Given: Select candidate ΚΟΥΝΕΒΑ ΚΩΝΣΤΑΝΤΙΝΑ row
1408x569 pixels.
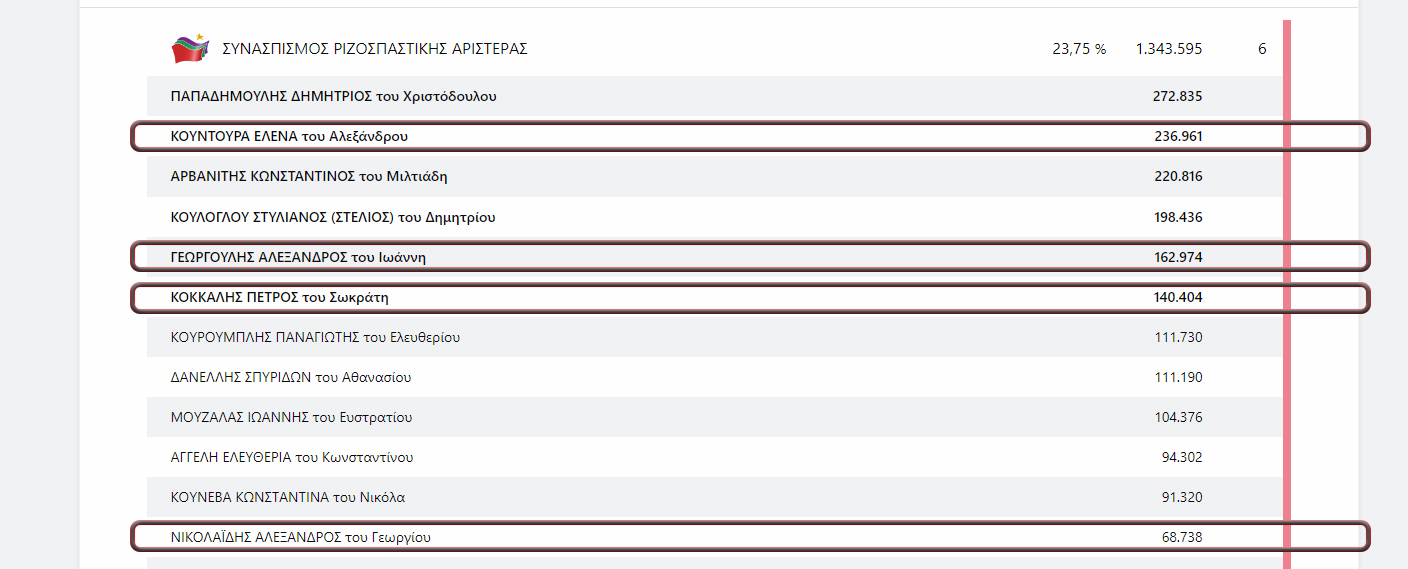Looking at the screenshot, I should 714,497.
